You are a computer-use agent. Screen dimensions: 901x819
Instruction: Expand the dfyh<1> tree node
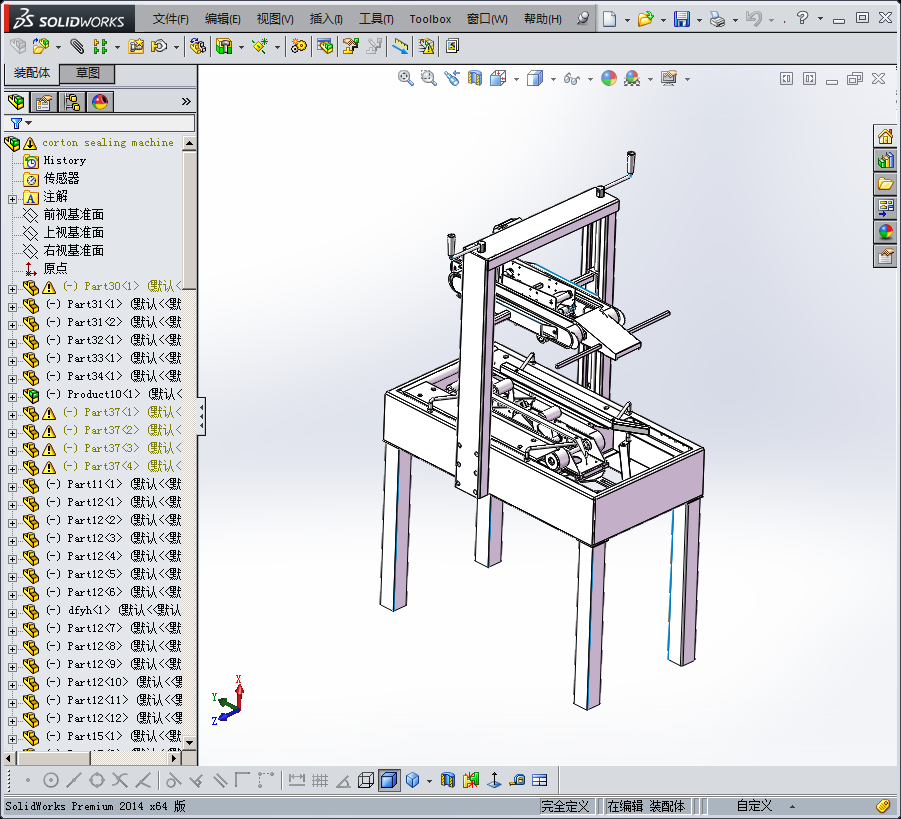[12, 613]
